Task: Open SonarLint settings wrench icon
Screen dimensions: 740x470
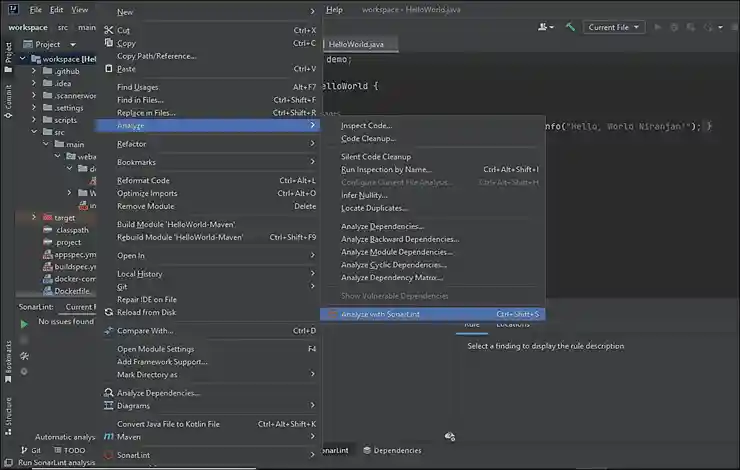Action: 24,356
